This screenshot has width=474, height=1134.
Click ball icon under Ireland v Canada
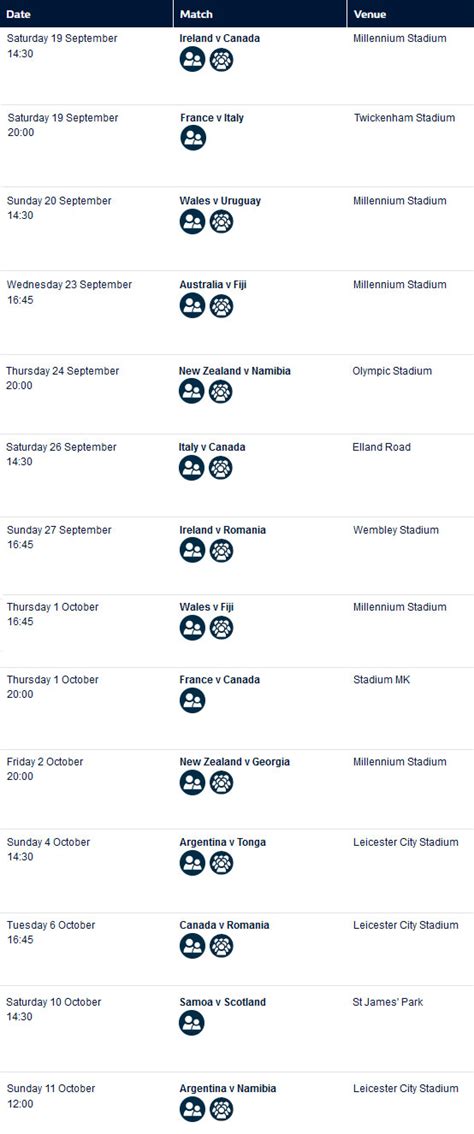(x=222, y=60)
